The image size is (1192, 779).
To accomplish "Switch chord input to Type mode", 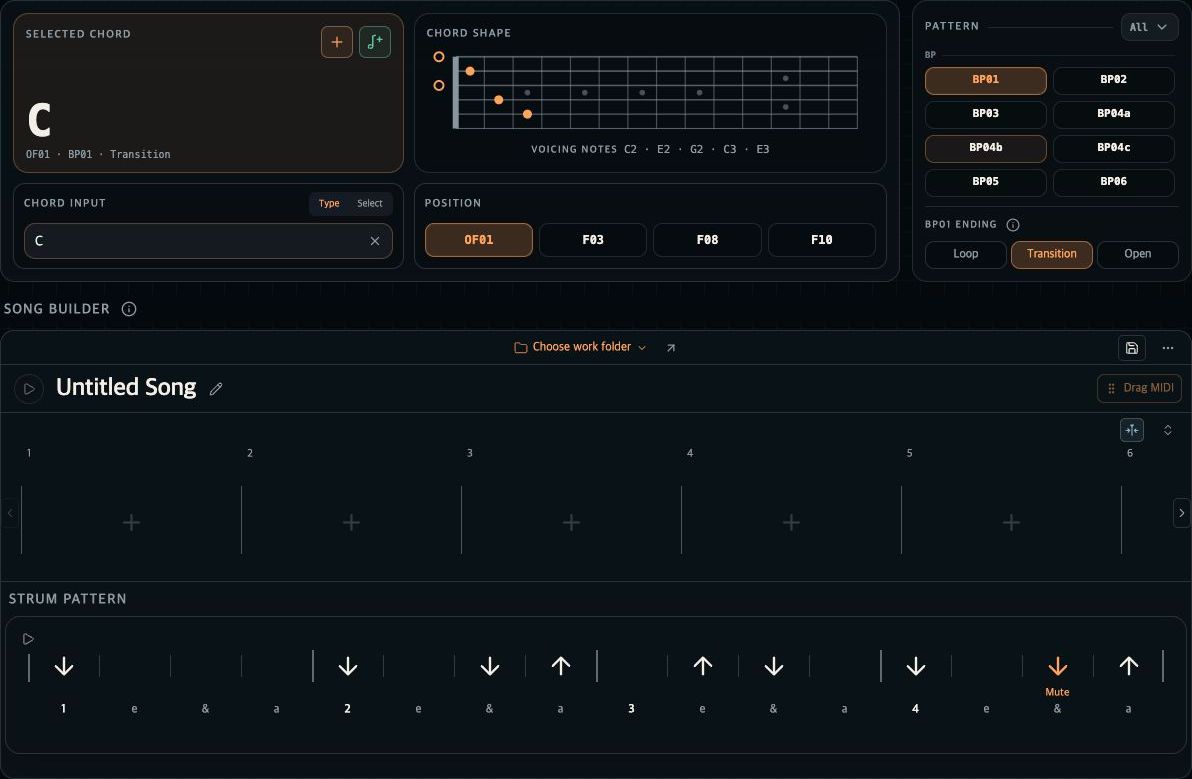I will 329,204.
